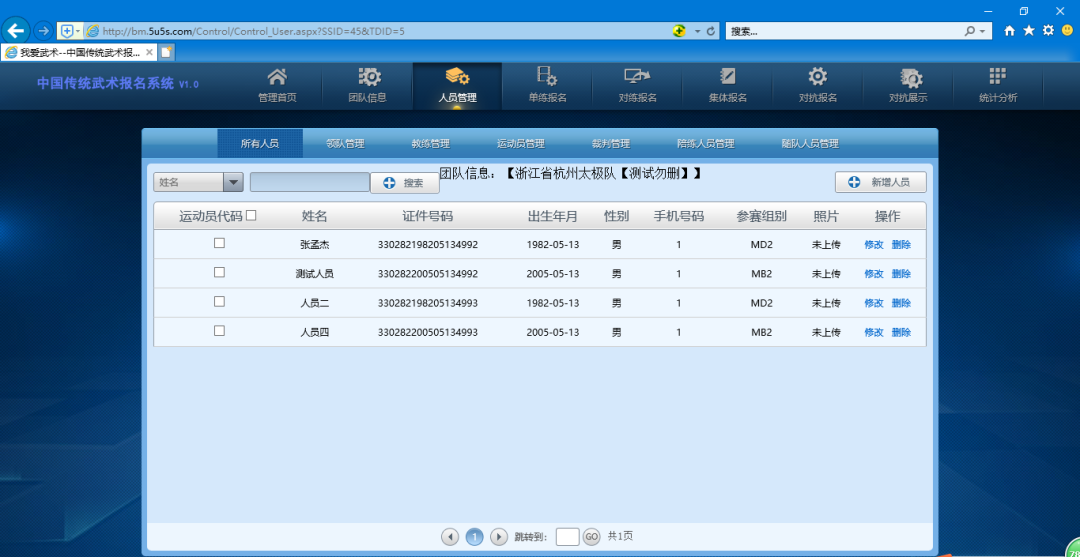Open the 对练报名 navigation icon

637,78
